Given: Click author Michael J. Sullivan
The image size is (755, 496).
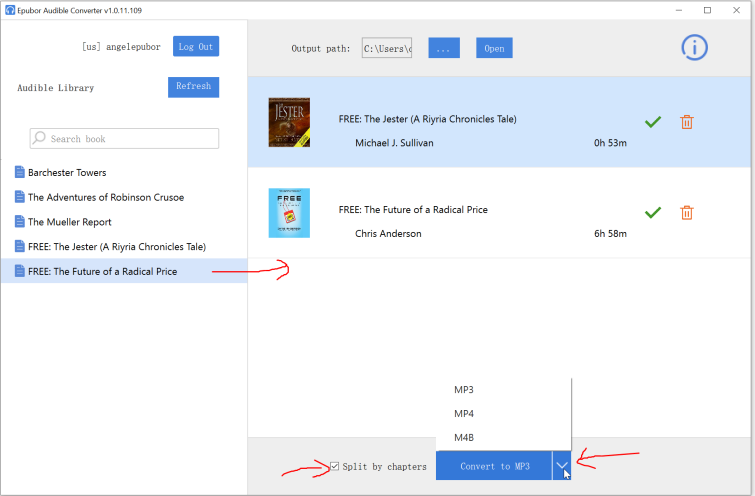Looking at the screenshot, I should (x=394, y=143).
